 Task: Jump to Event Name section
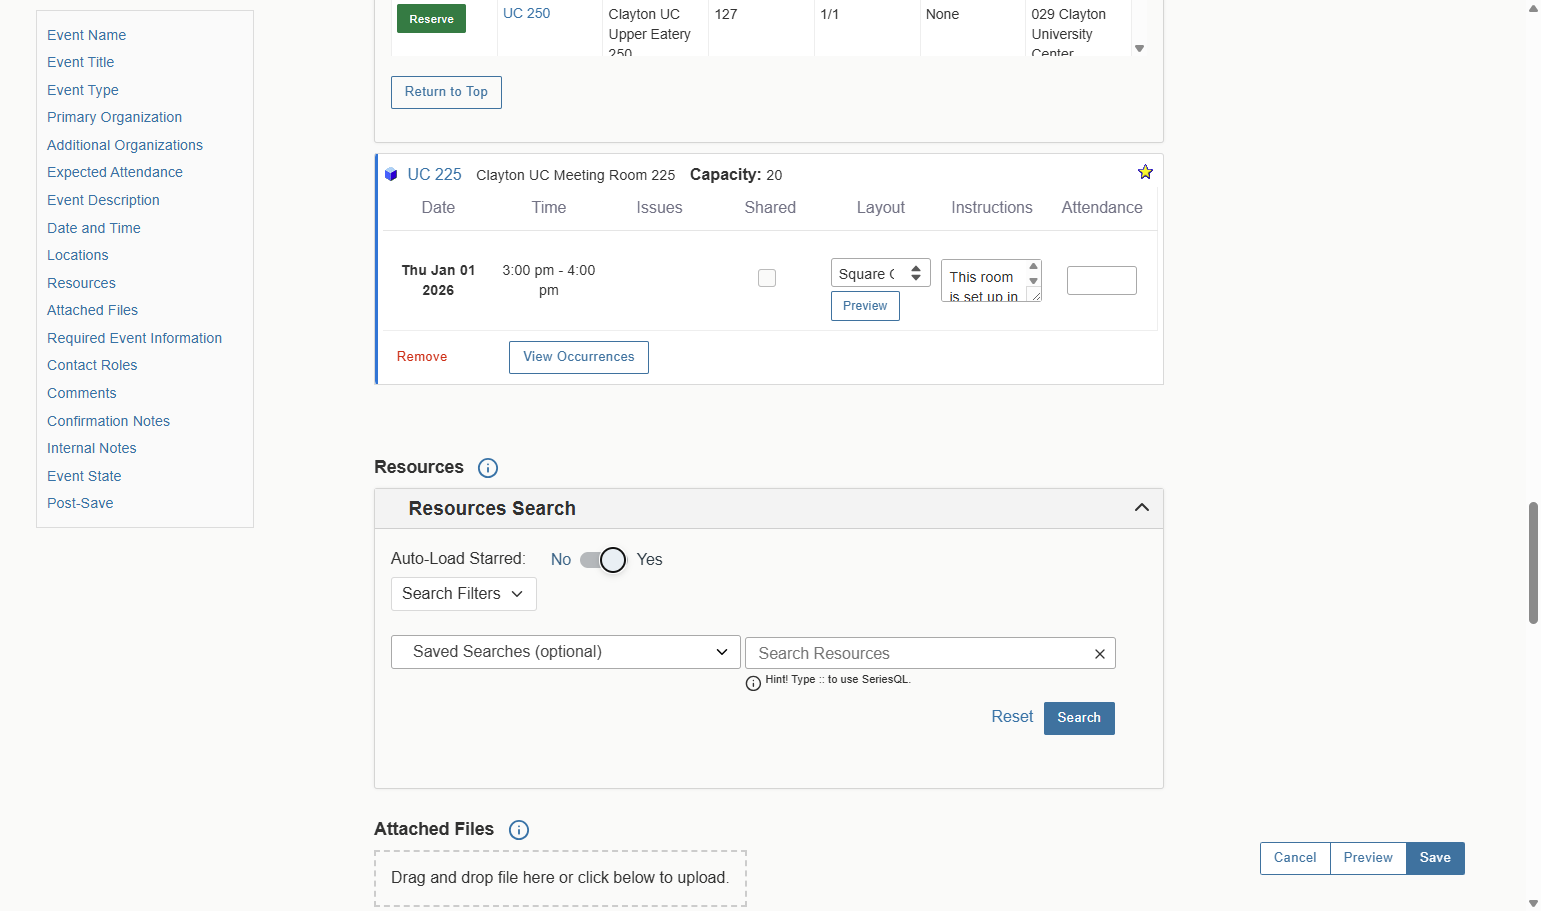click(86, 35)
